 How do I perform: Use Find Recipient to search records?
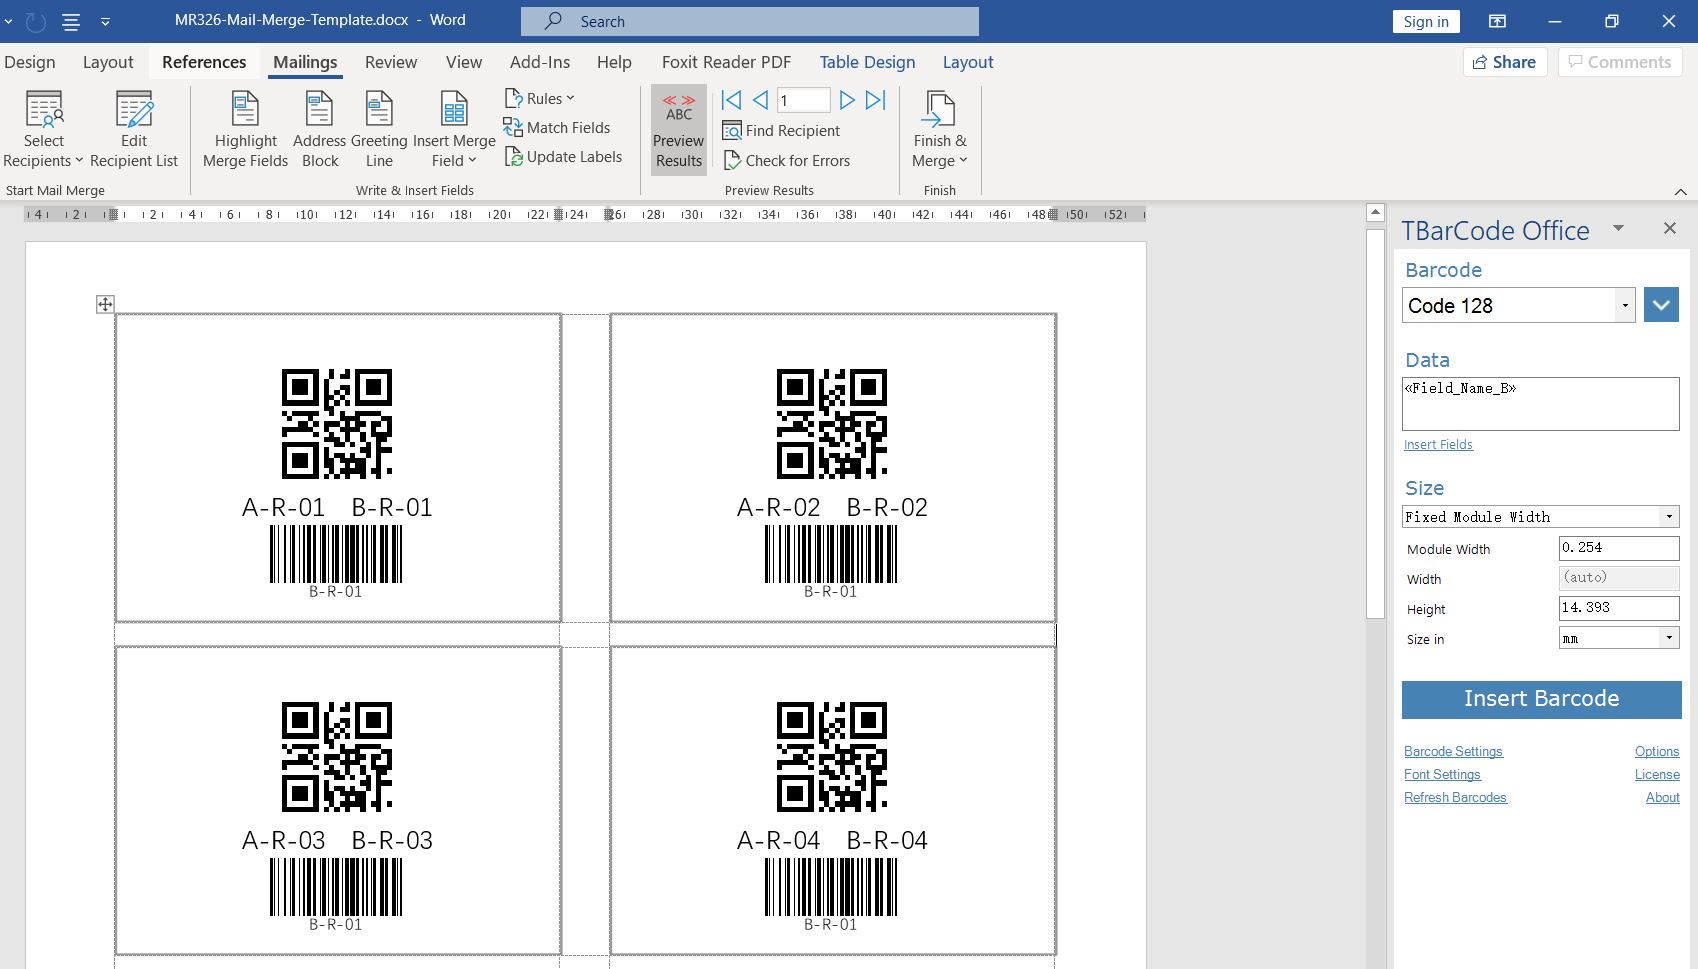coord(781,130)
